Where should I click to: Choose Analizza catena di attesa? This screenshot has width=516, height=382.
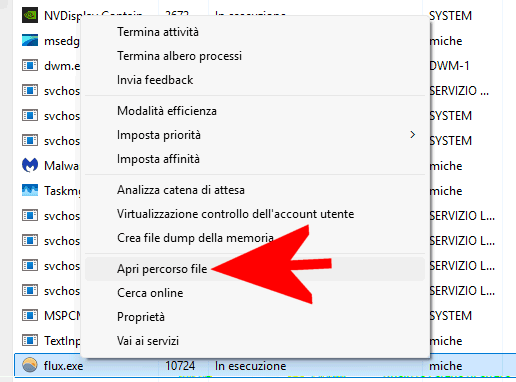pyautogui.click(x=255, y=190)
